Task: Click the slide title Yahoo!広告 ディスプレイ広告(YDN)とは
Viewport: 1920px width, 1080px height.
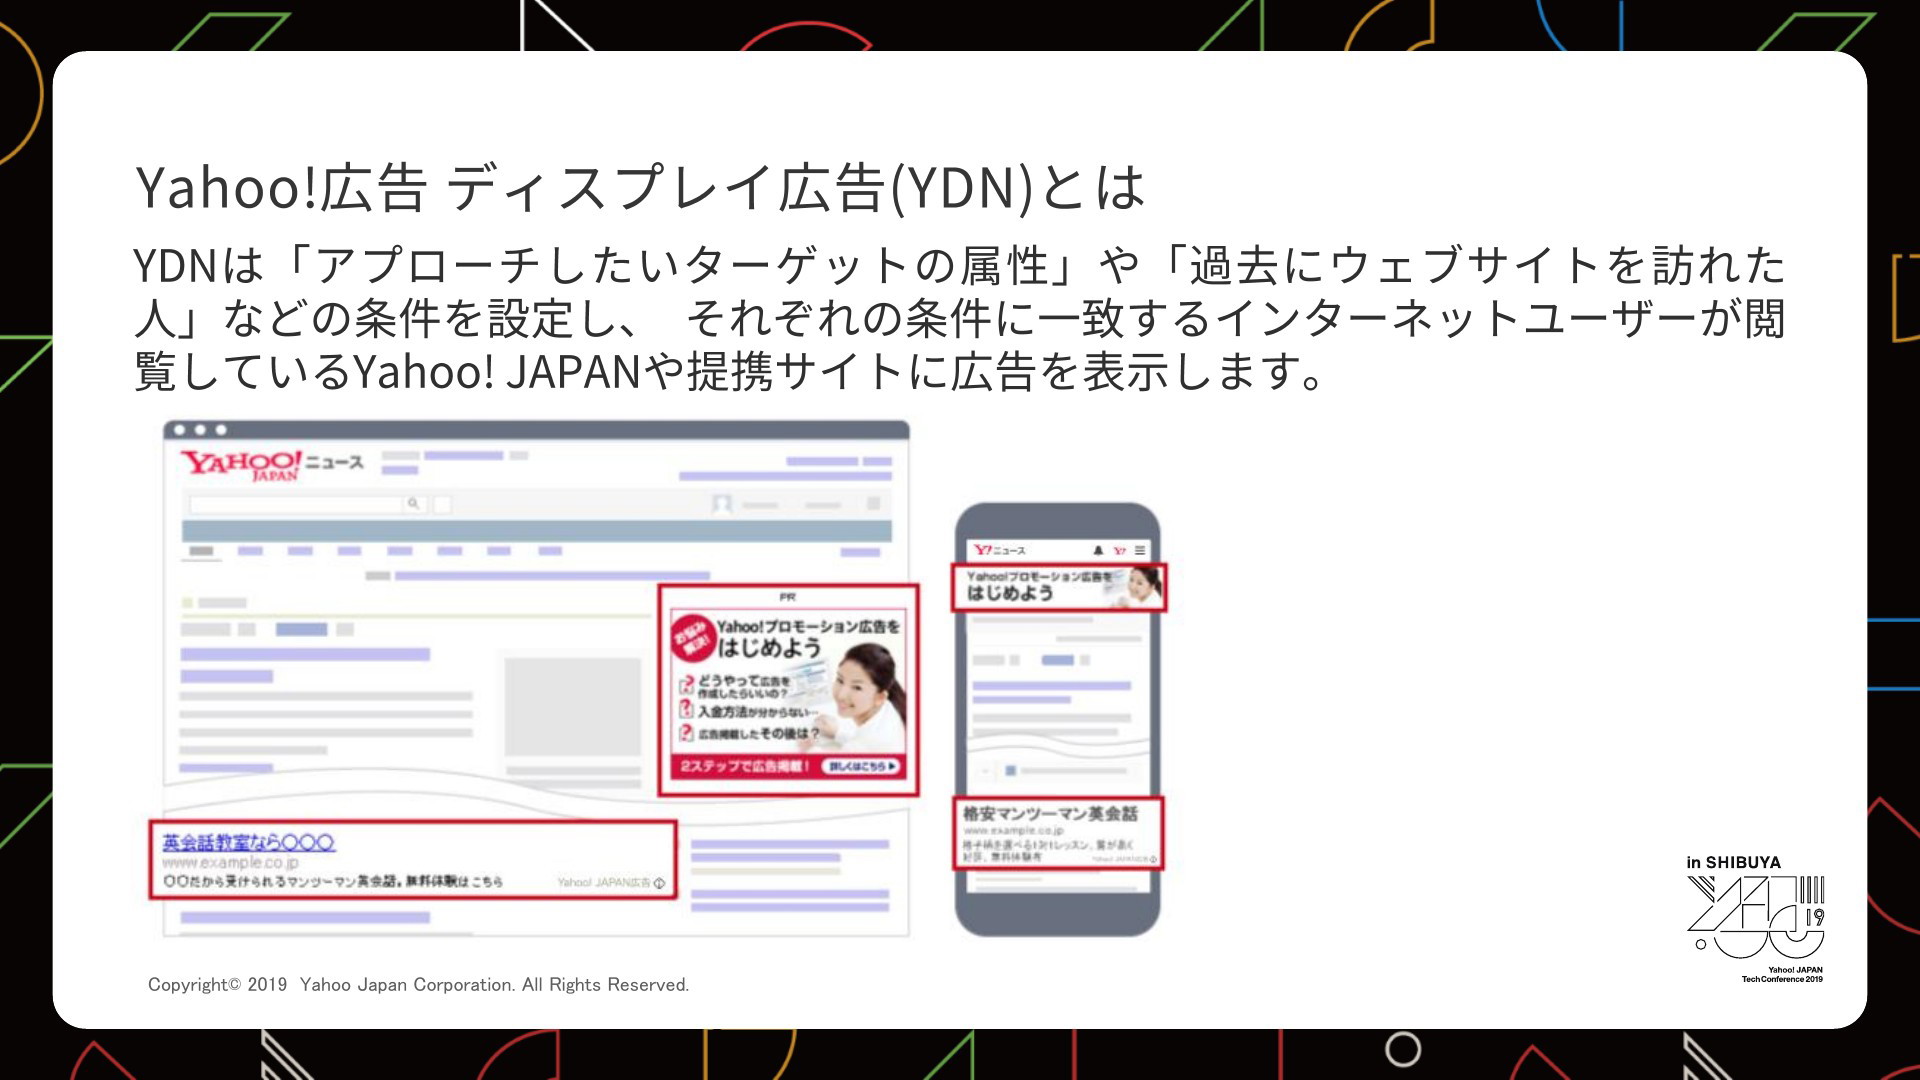Action: pyautogui.click(x=640, y=188)
